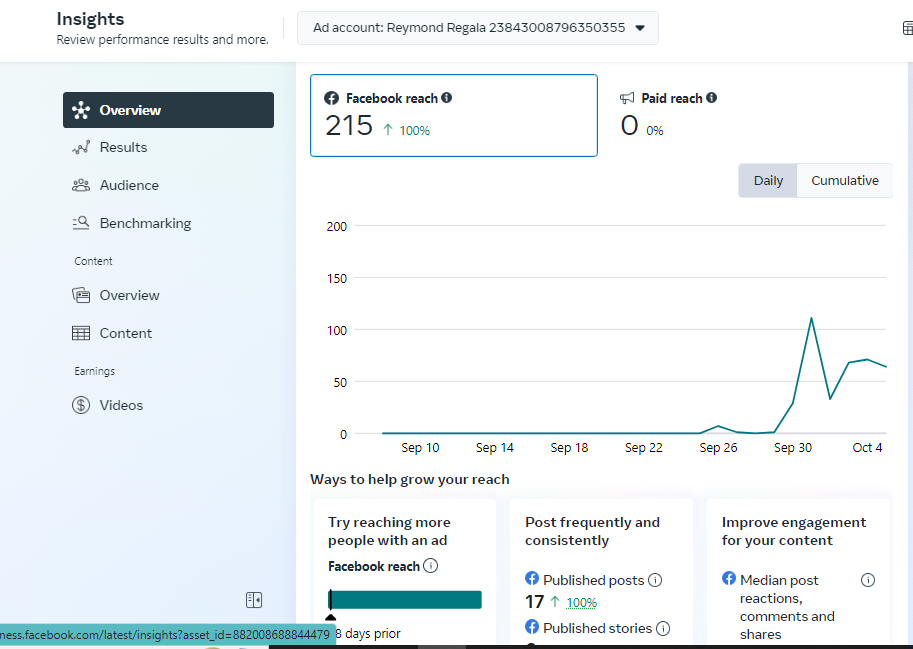913x649 pixels.
Task: Switch chart to Daily view
Action: [768, 181]
